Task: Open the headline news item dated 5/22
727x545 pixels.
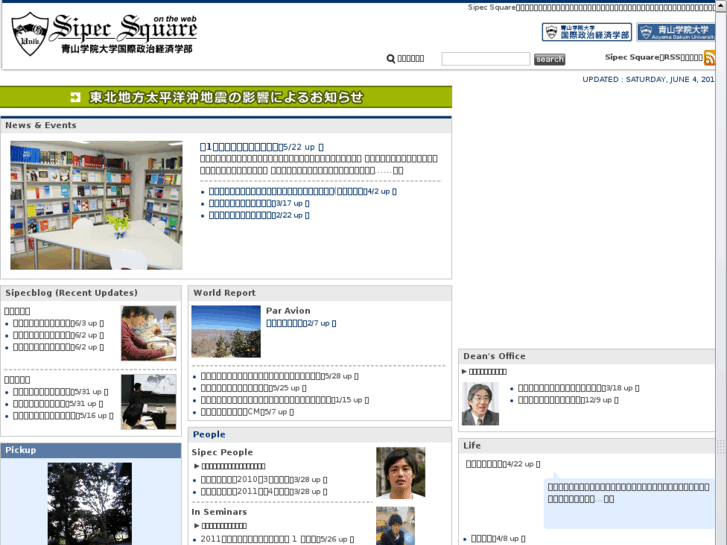Action: point(261,147)
